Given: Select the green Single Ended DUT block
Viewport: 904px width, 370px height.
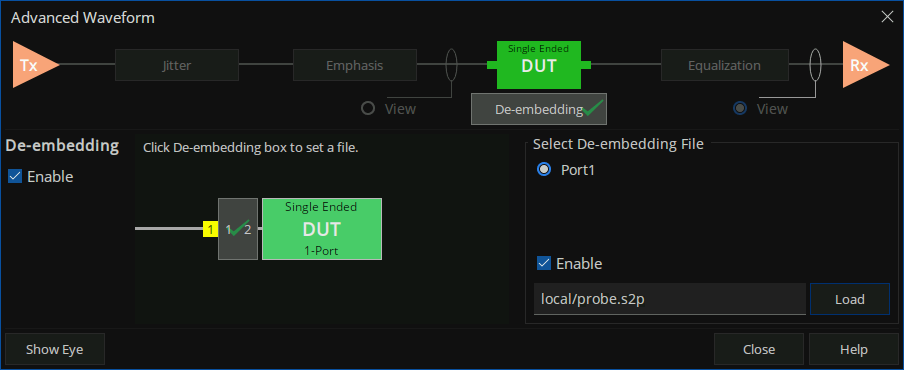Looking at the screenshot, I should coord(538,65).
